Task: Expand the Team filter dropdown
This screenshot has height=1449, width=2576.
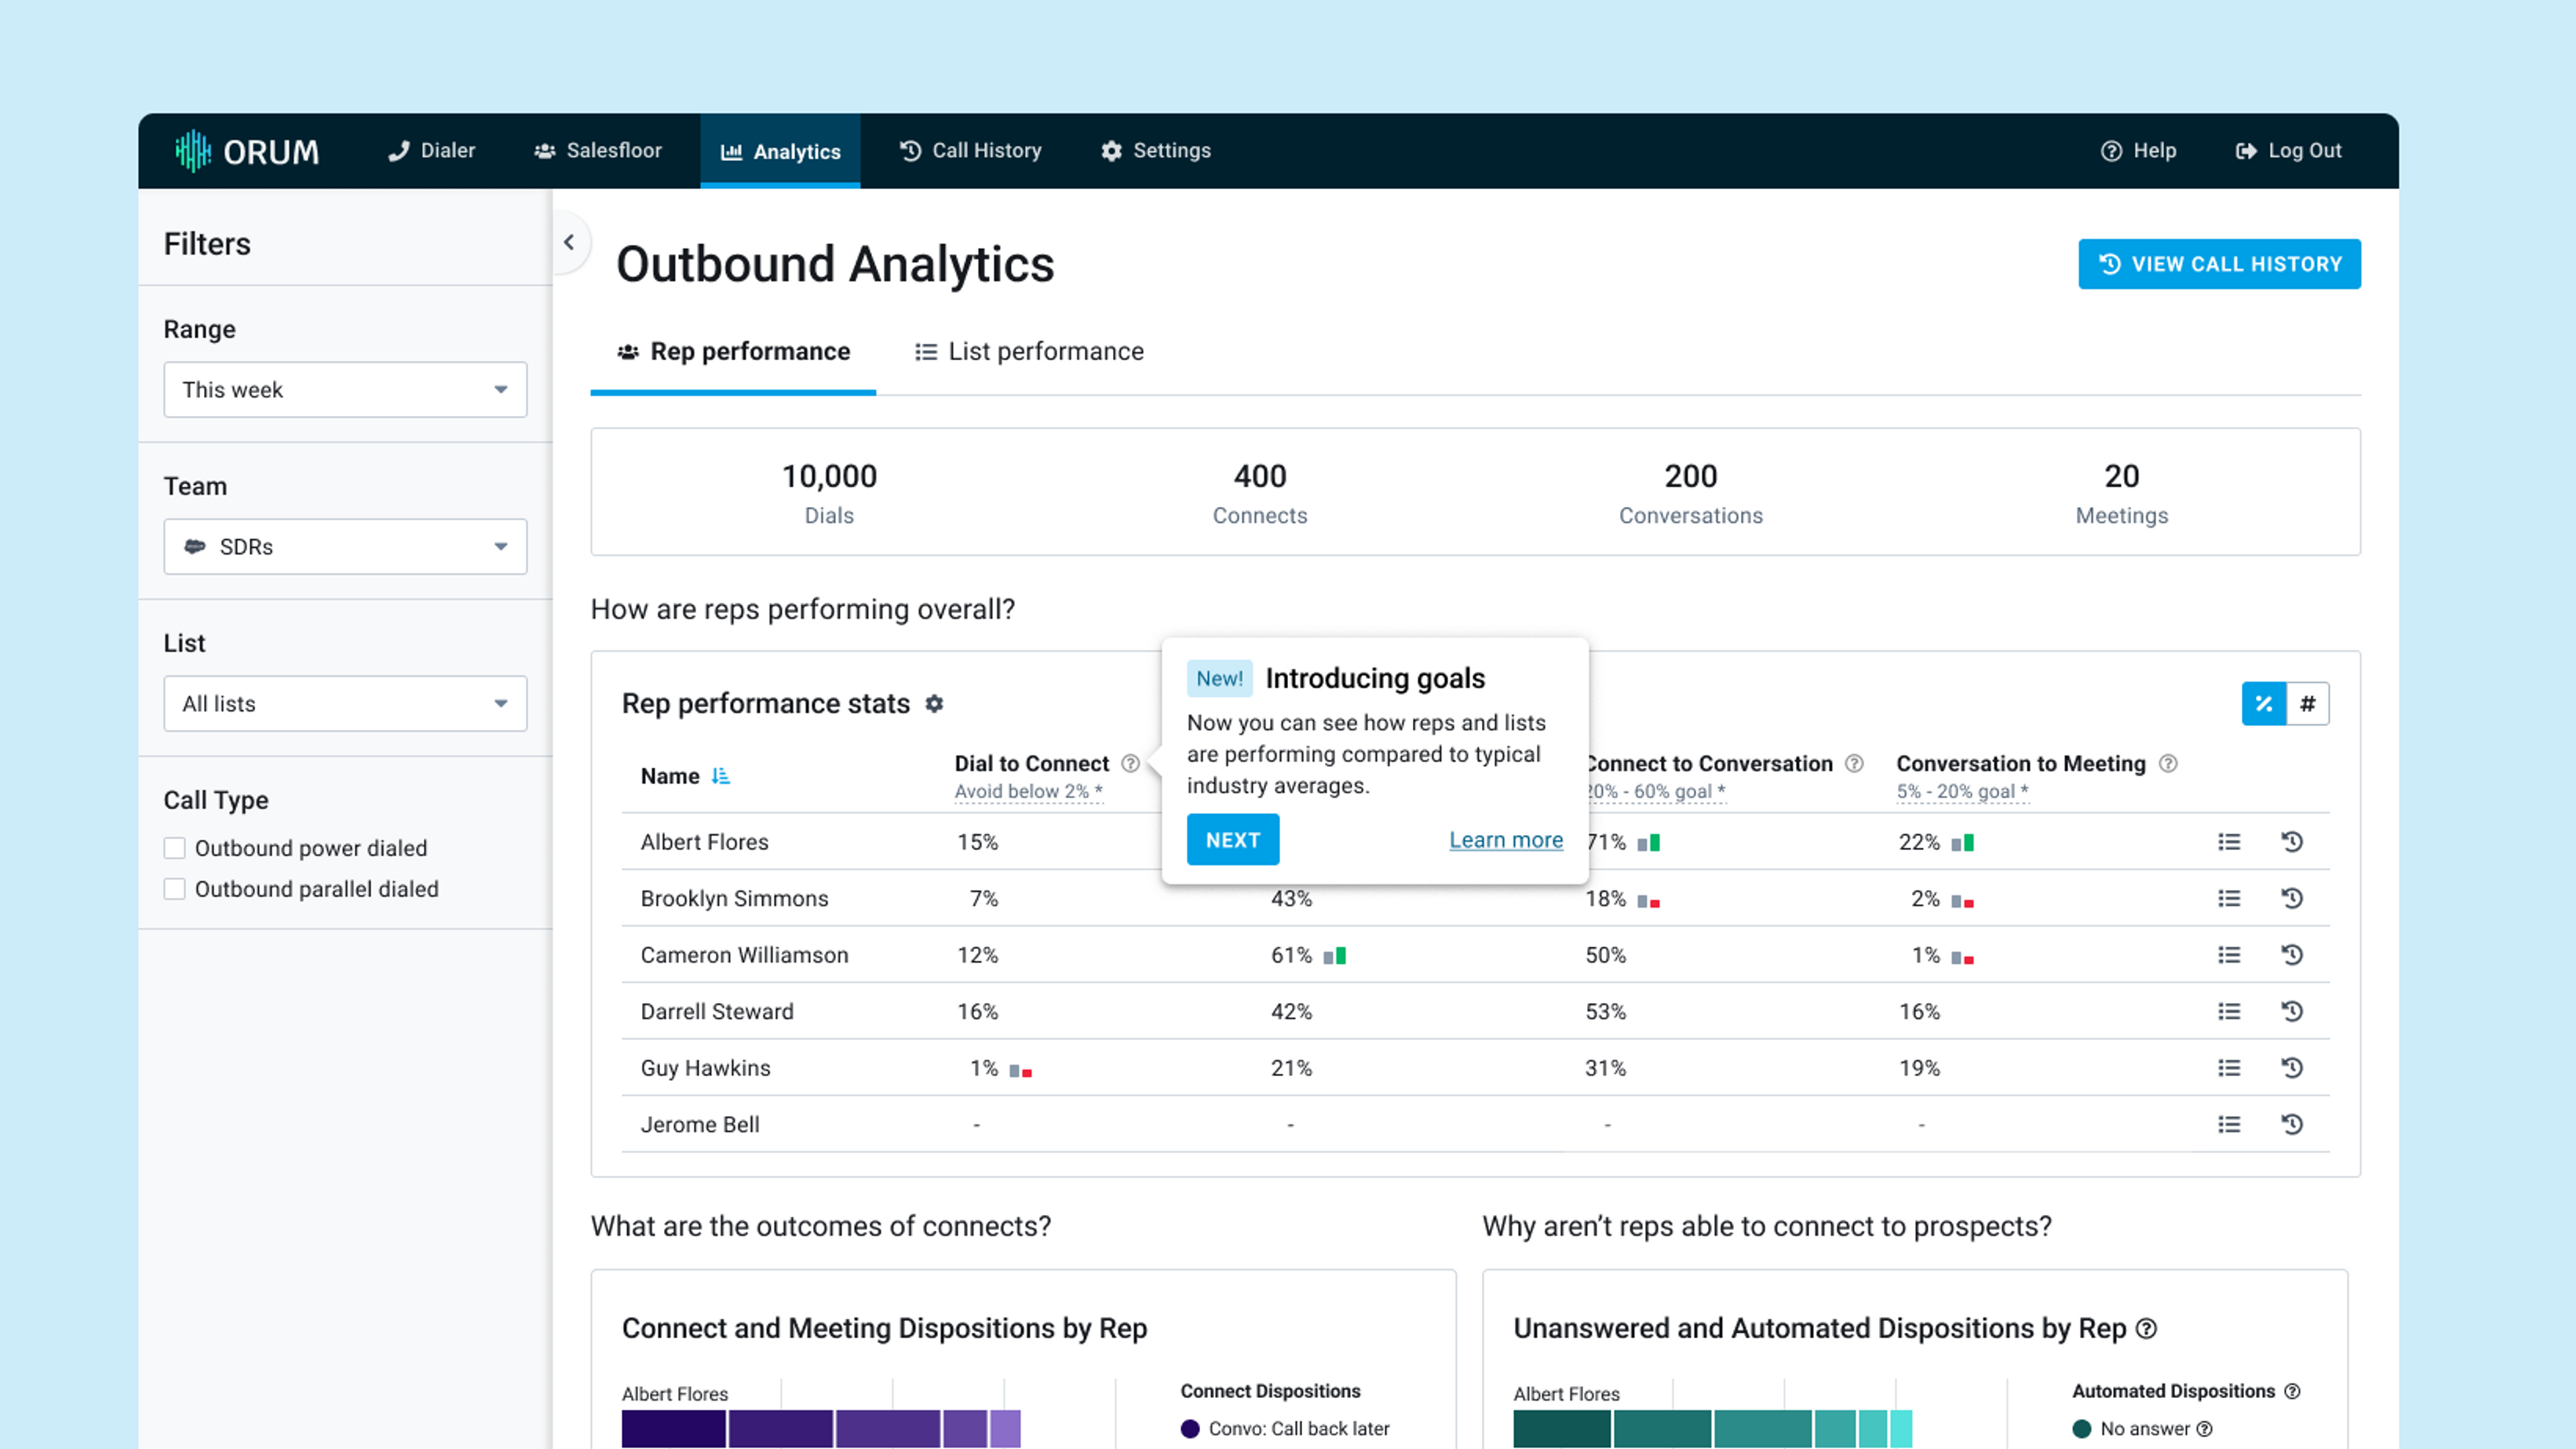Action: [343, 545]
